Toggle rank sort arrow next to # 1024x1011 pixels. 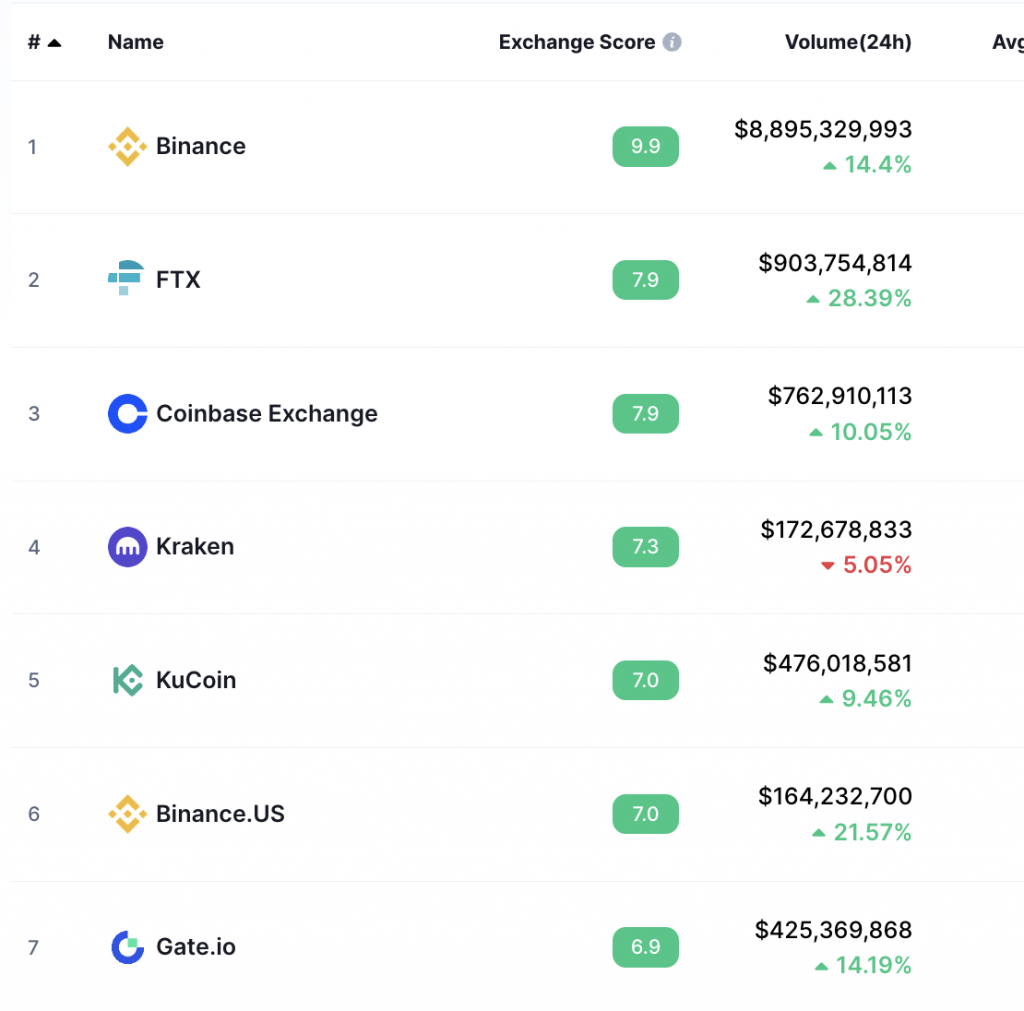[55, 43]
